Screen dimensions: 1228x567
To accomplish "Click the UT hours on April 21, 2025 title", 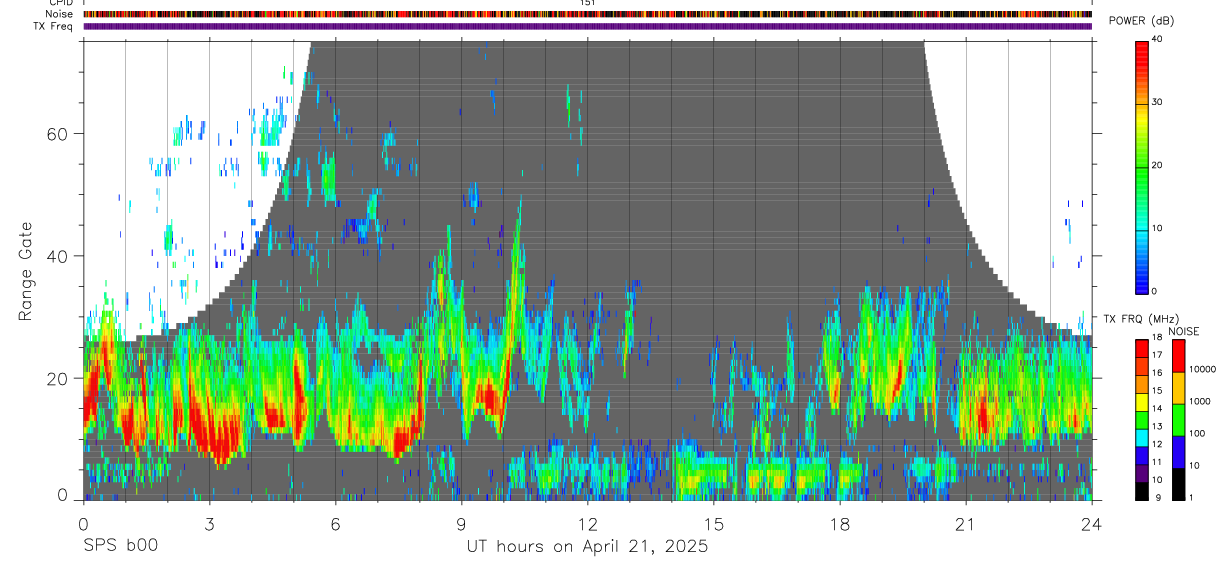I will tap(587, 547).
